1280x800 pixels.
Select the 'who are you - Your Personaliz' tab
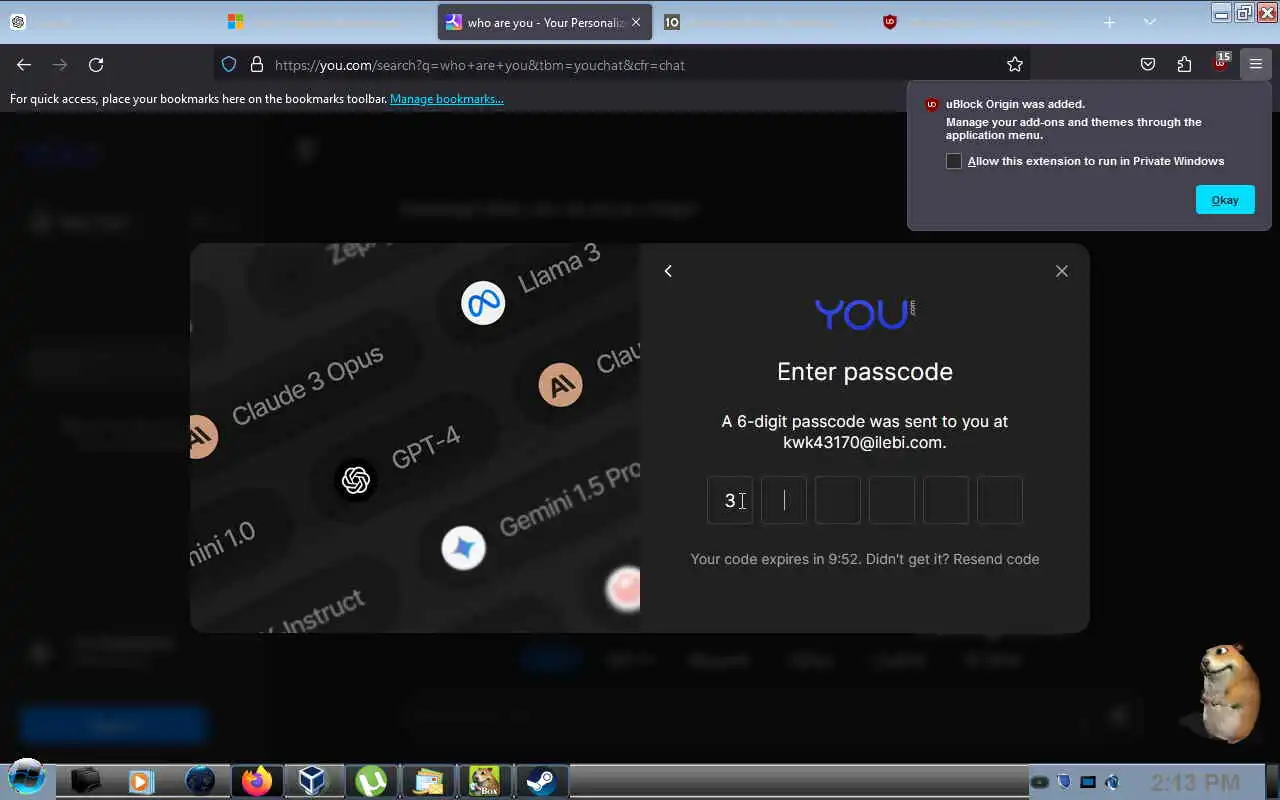tap(545, 22)
